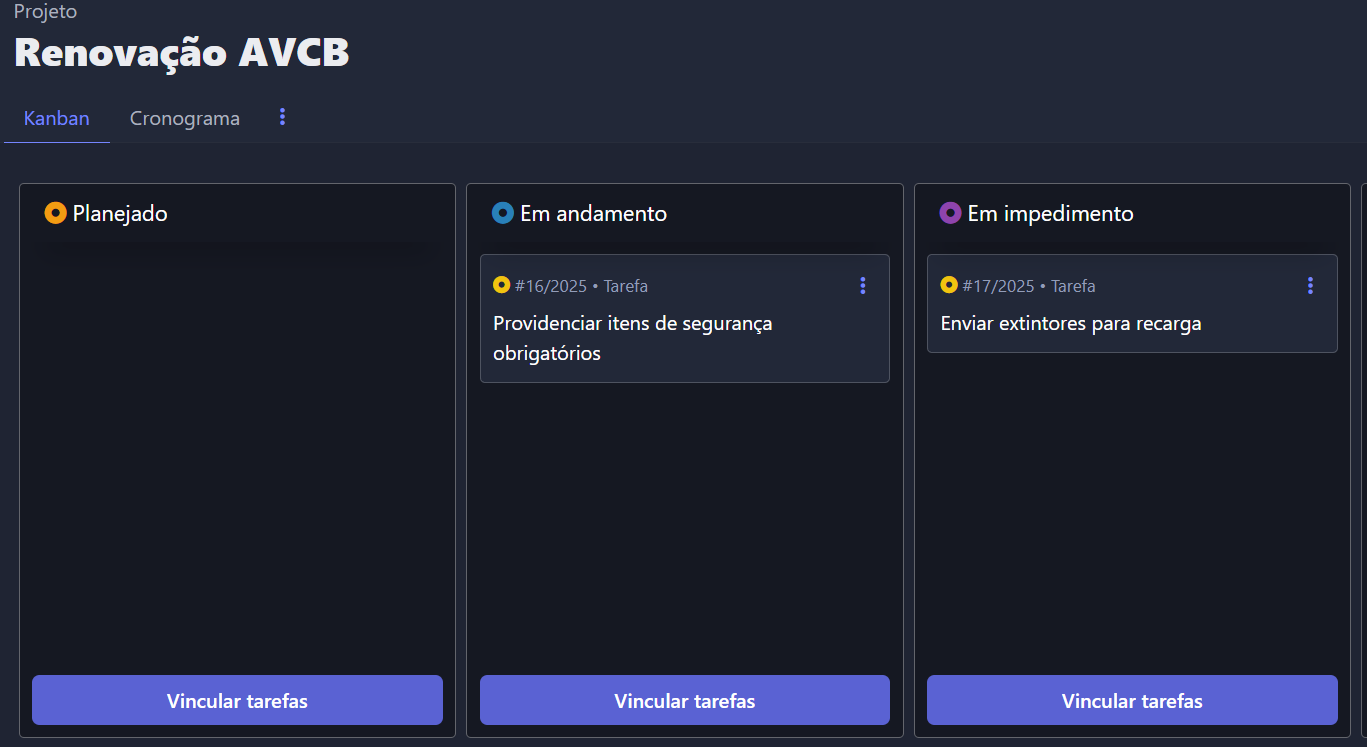Image resolution: width=1367 pixels, height=747 pixels.
Task: Select the Em impedimento column title
Action: click(1051, 213)
